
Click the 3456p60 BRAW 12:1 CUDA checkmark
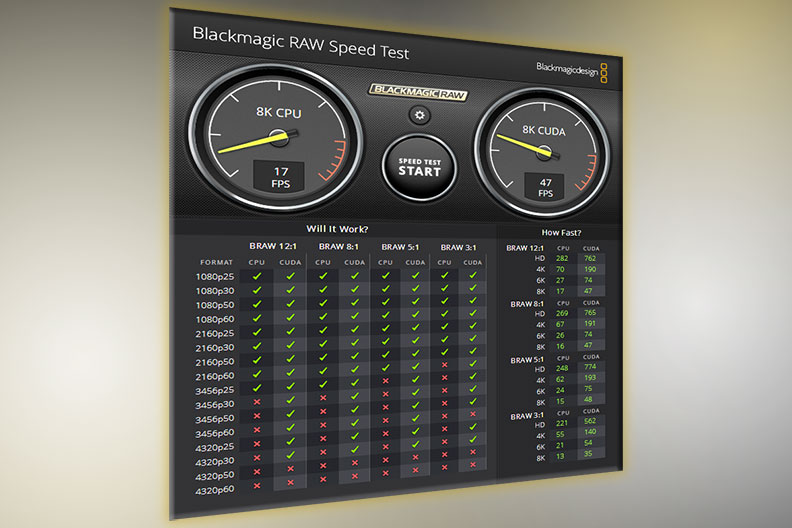click(x=290, y=428)
